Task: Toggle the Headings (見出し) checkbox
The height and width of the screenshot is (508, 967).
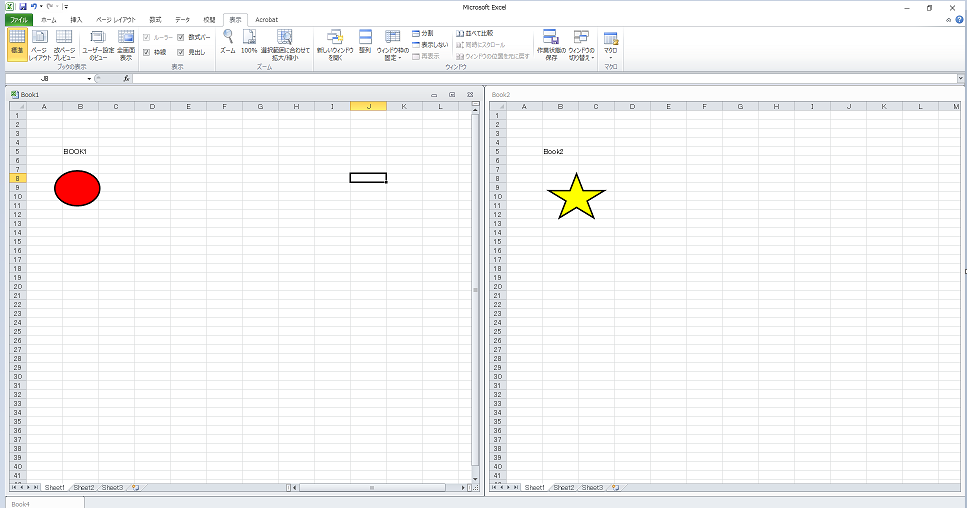Action: (x=181, y=52)
